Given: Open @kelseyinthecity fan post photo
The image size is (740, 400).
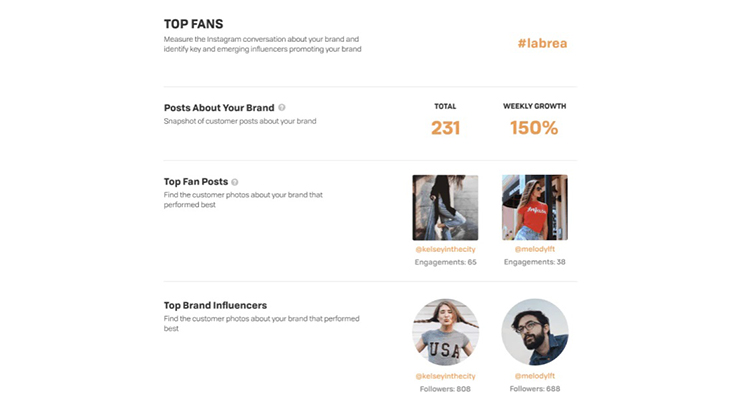Looking at the screenshot, I should [x=445, y=208].
